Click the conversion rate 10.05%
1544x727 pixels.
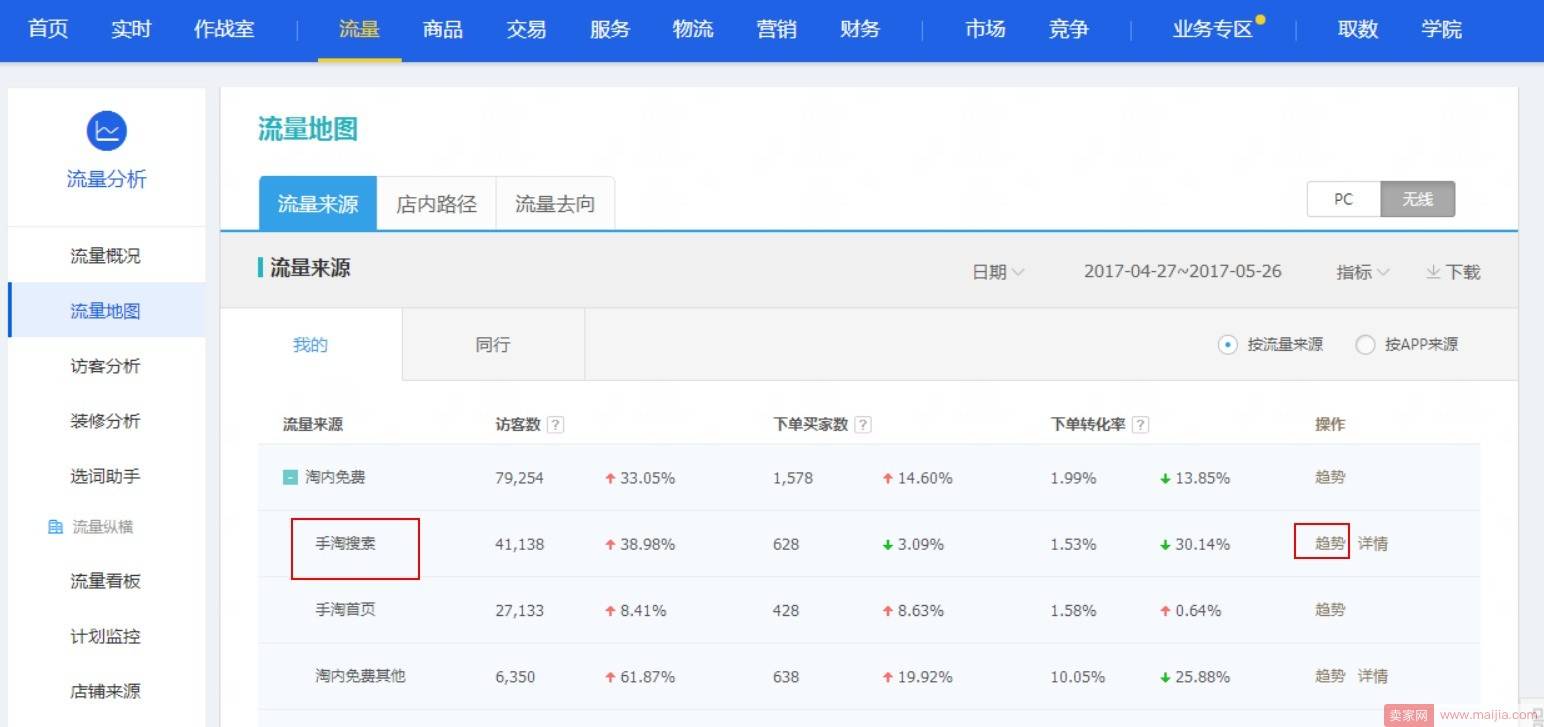point(1077,677)
